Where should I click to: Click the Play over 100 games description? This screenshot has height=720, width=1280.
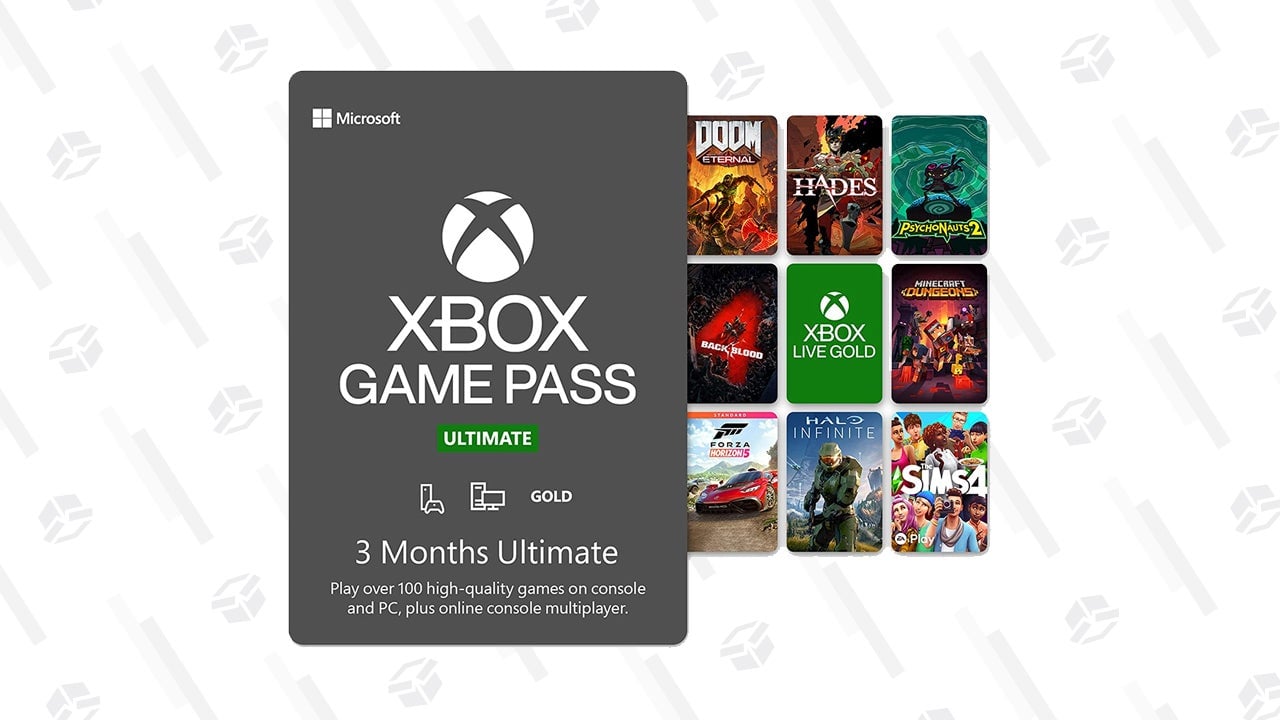488,598
